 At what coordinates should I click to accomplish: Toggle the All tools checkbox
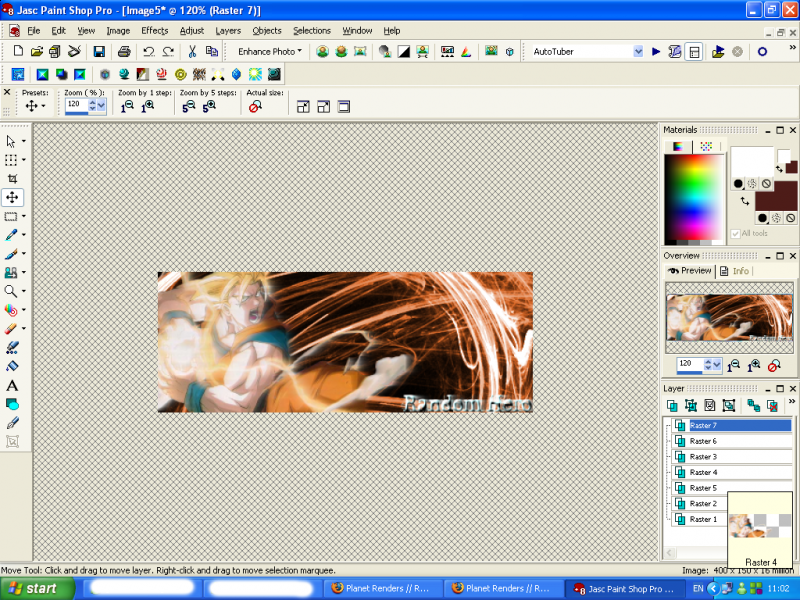735,234
